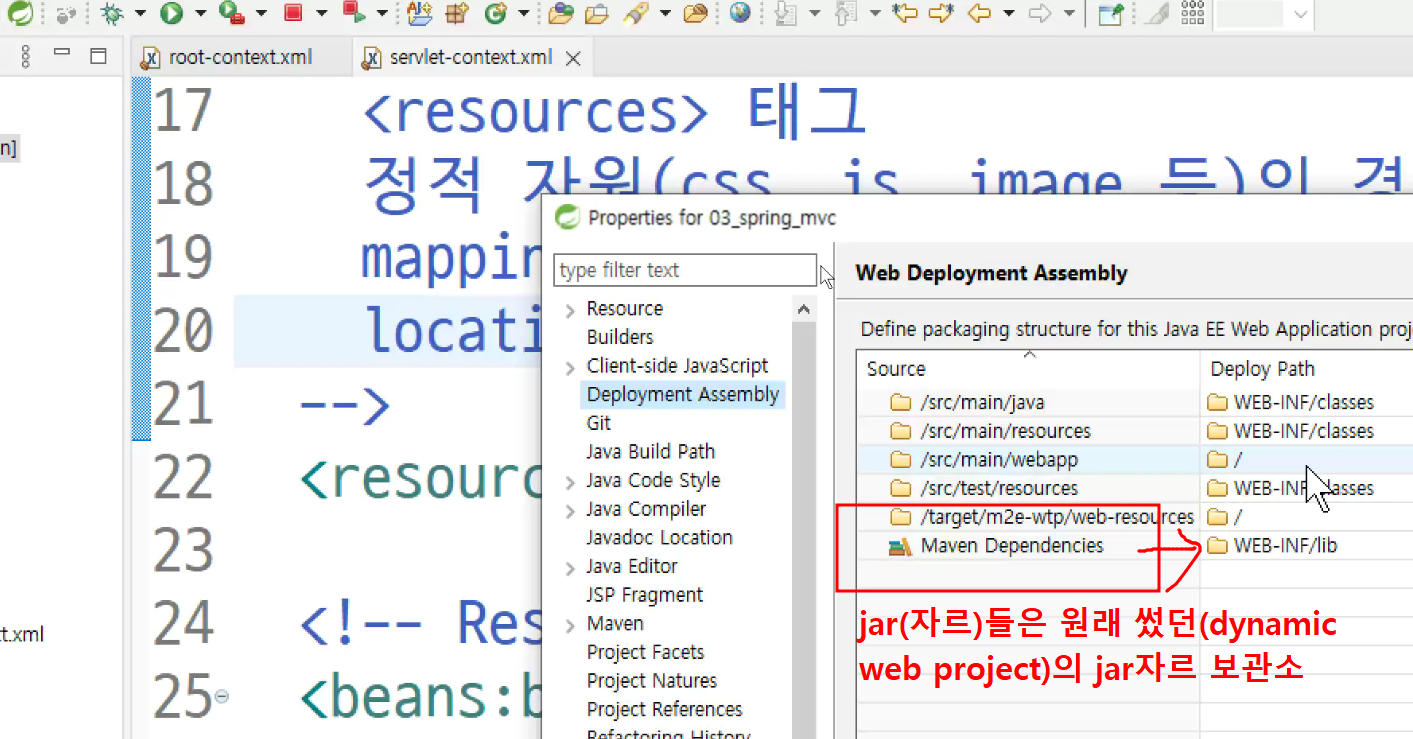The height and width of the screenshot is (739, 1413).
Task: Click the gray Forward arrow icon
Action: click(1040, 13)
